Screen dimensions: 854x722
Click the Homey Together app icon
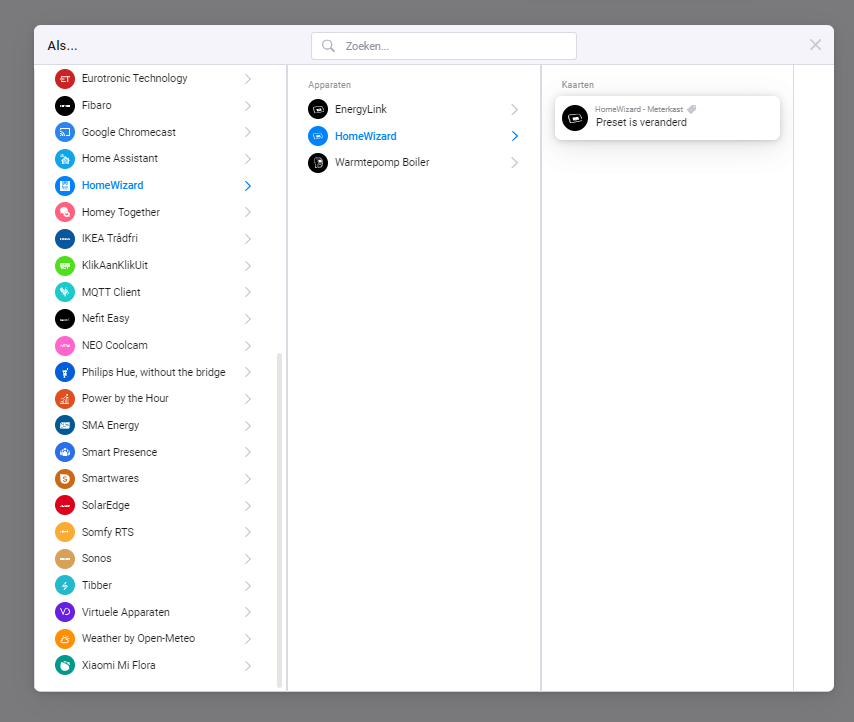pos(65,212)
